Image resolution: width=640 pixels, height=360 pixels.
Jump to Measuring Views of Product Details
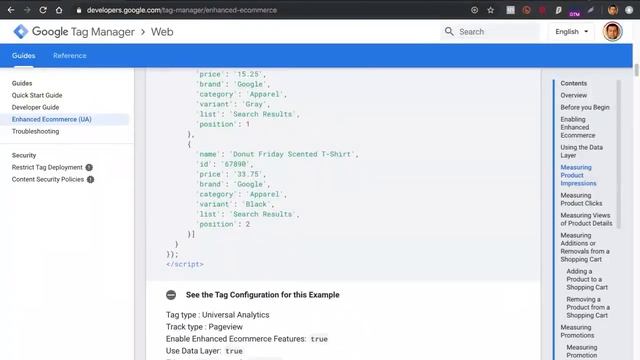tap(586, 219)
